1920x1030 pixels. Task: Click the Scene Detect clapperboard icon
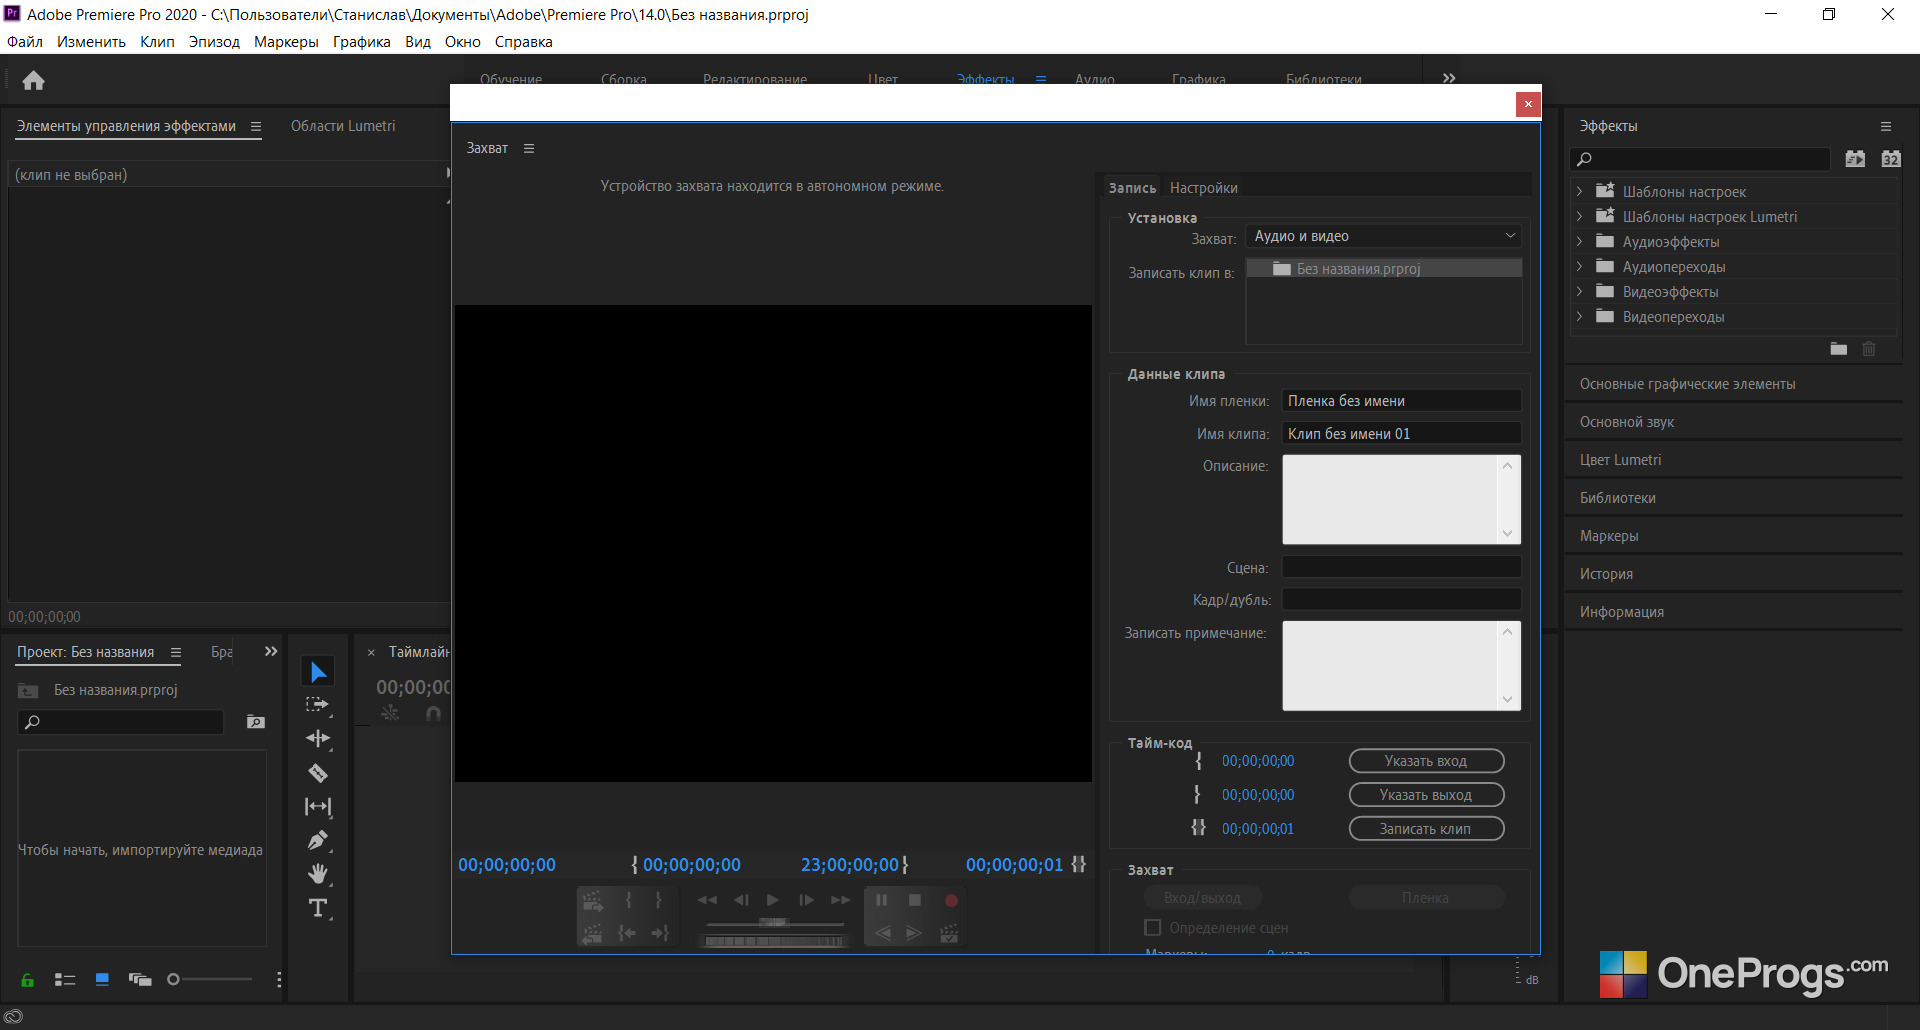click(x=949, y=933)
